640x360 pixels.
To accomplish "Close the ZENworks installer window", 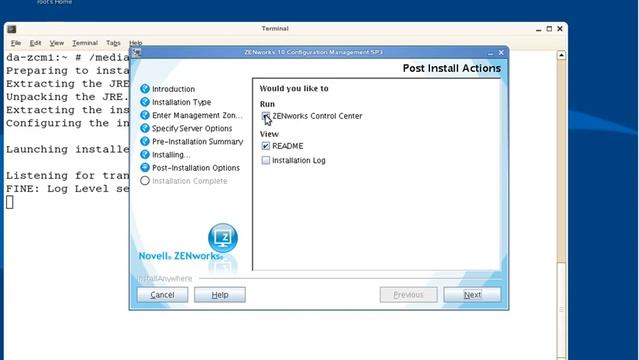I will tap(501, 53).
